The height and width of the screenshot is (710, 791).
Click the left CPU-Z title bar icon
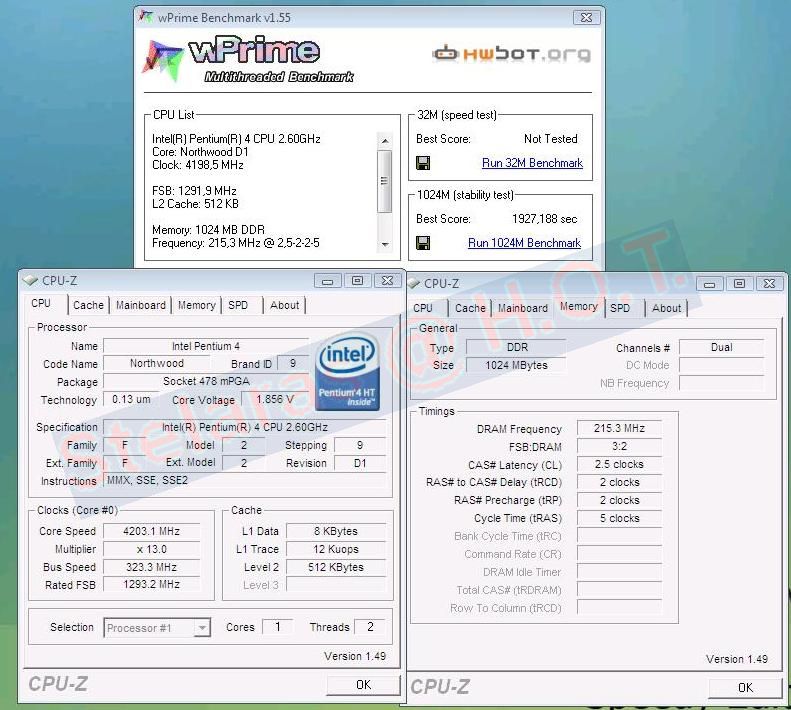point(30,281)
